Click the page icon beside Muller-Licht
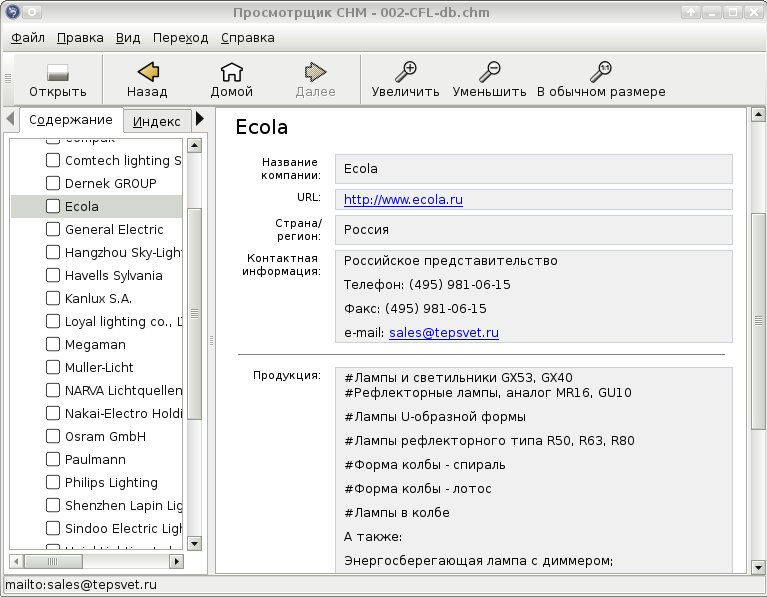This screenshot has height=597, width=767. pyautogui.click(x=53, y=367)
